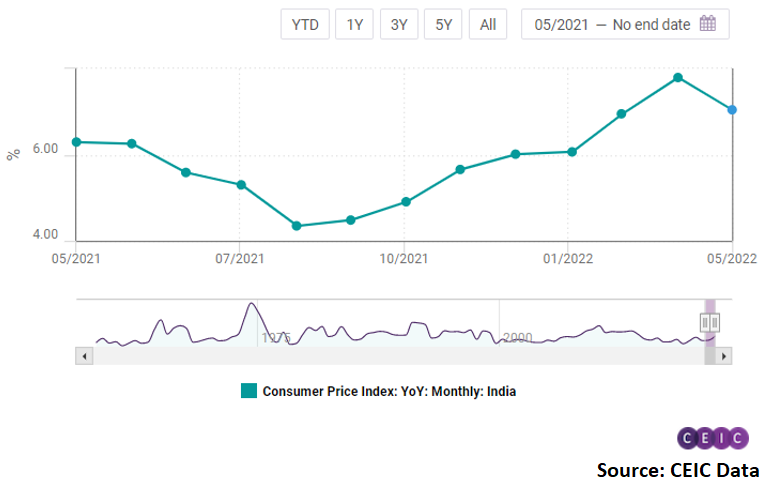Show All available data range
The width and height of the screenshot is (762, 479).
[488, 25]
